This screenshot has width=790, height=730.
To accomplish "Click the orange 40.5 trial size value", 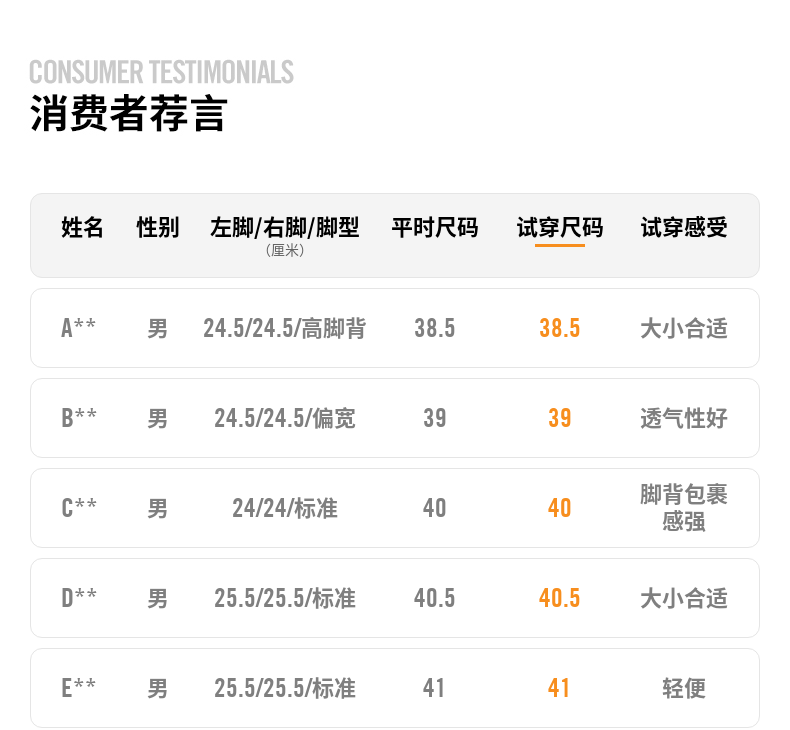I will click(560, 598).
